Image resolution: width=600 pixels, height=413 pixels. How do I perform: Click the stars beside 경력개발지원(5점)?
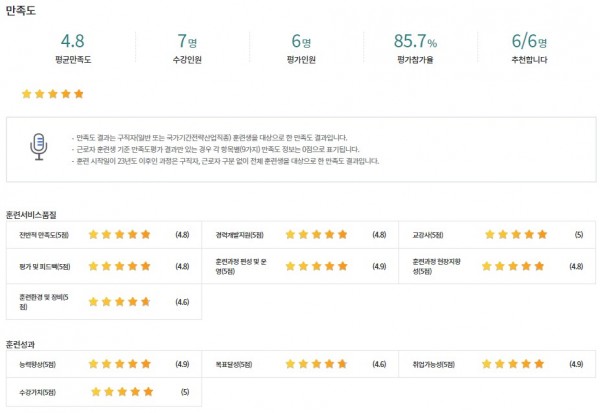(316, 234)
